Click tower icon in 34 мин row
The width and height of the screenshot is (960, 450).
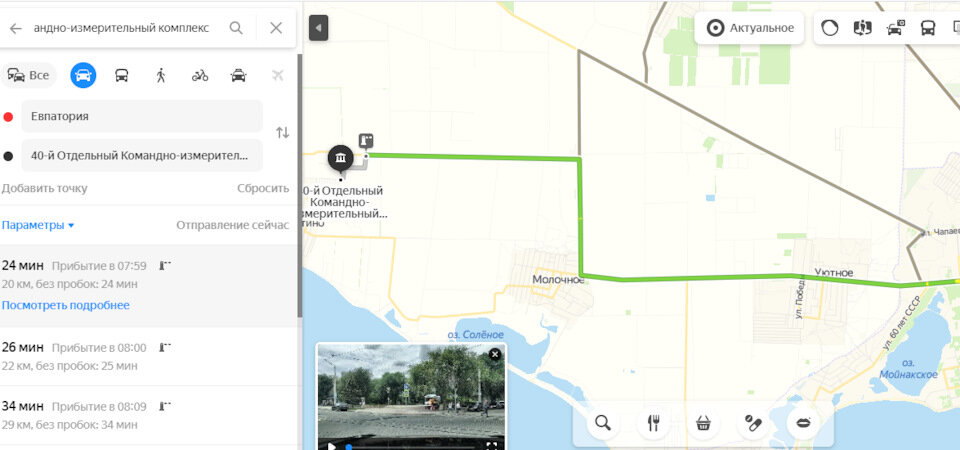(165, 405)
